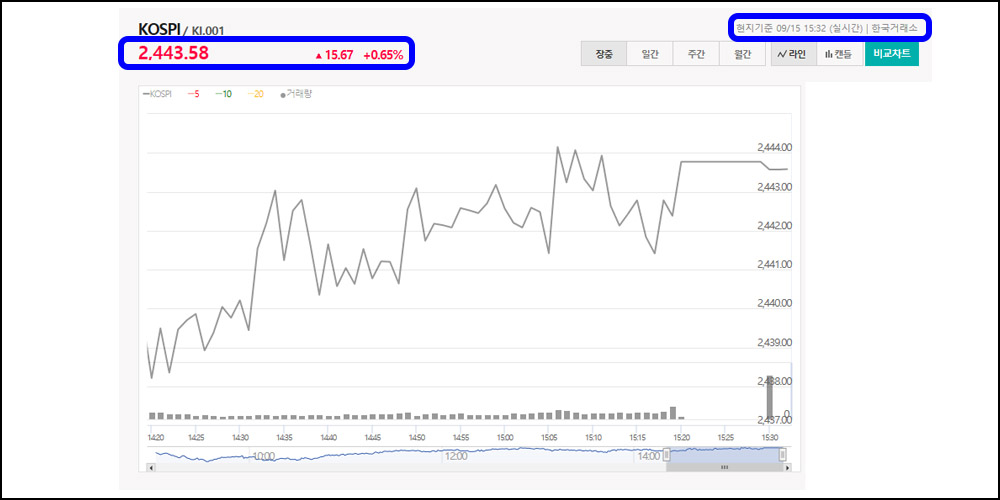Select the 장중 intraday tab
1000x500 pixels.
tap(604, 54)
